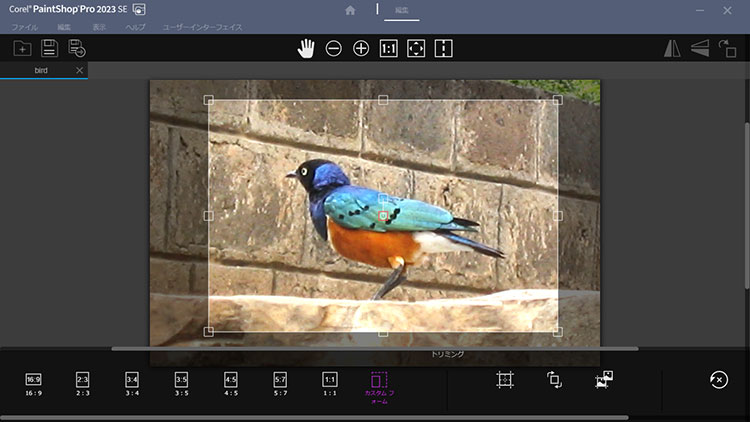Click the zoom out minus icon
The height and width of the screenshot is (422, 750).
334,48
